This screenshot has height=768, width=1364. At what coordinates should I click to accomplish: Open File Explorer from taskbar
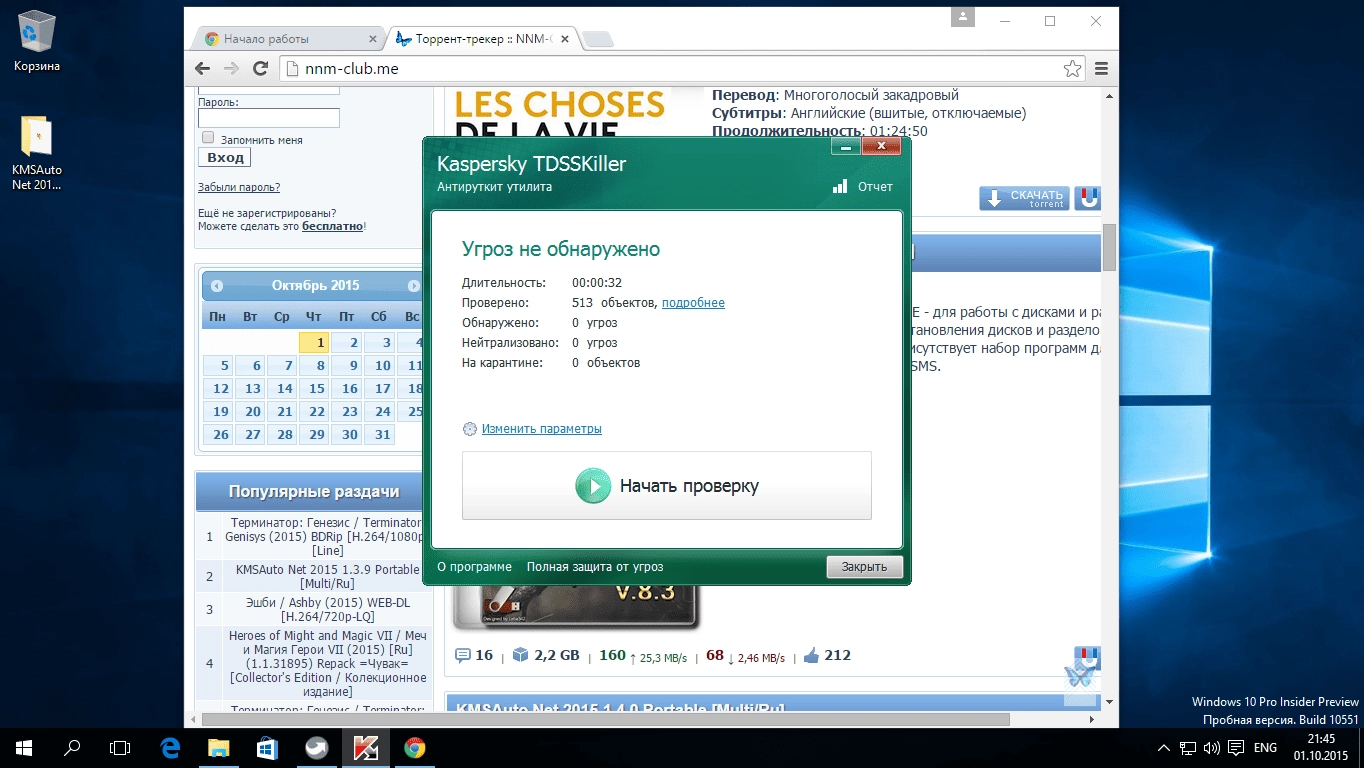pos(218,747)
